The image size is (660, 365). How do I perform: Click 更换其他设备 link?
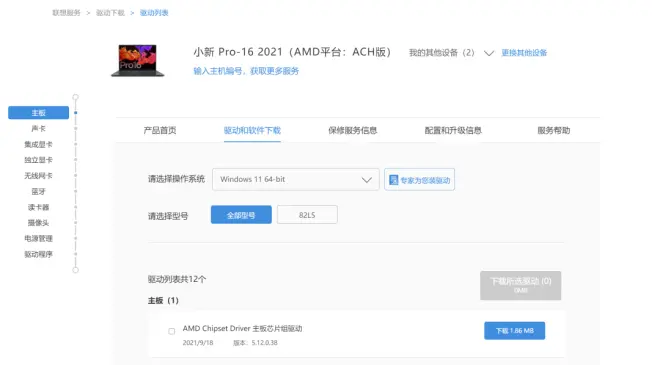pyautogui.click(x=524, y=53)
